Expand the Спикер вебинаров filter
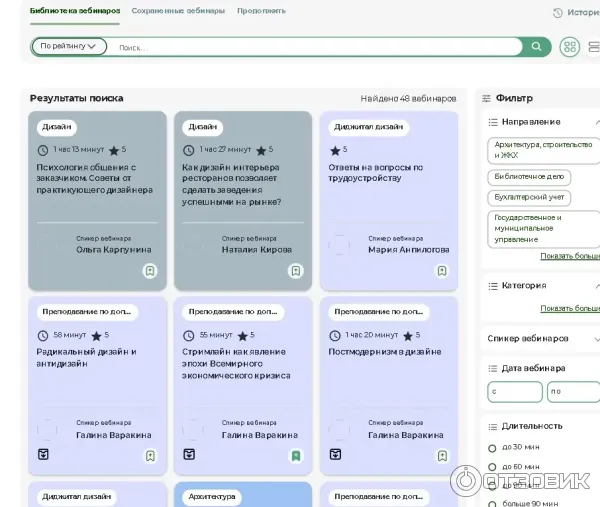The image size is (600, 507). pos(597,339)
